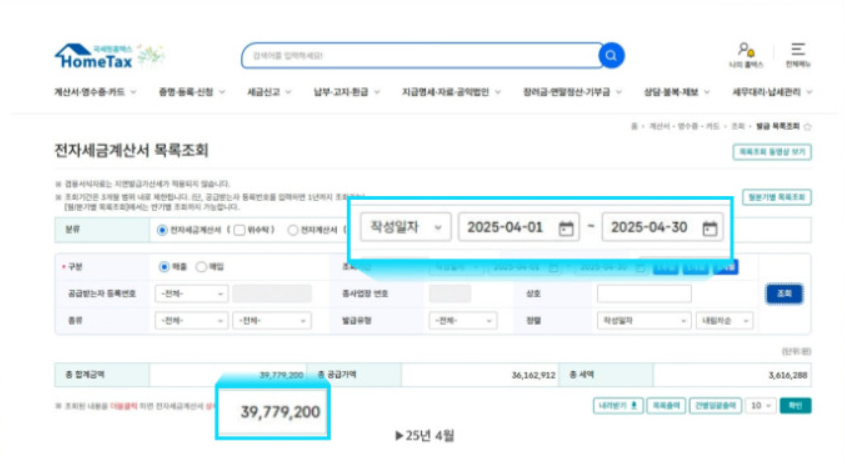Focus the top search input field
The image size is (844, 468).
pyautogui.click(x=420, y=55)
